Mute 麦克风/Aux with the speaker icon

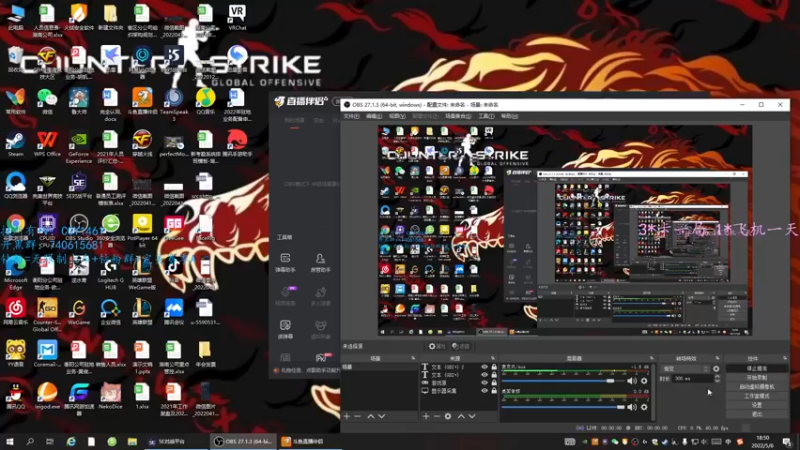click(x=632, y=381)
